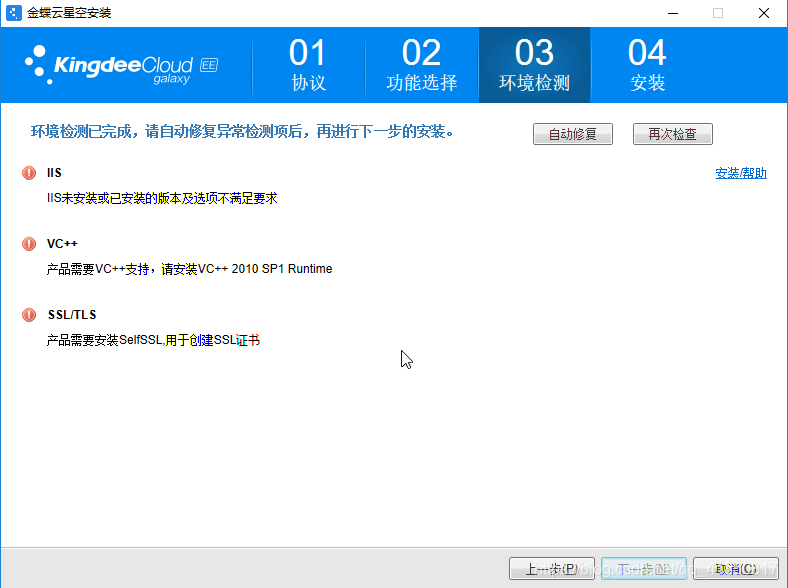
Task: Open step 04 安装 tab
Action: (647, 65)
